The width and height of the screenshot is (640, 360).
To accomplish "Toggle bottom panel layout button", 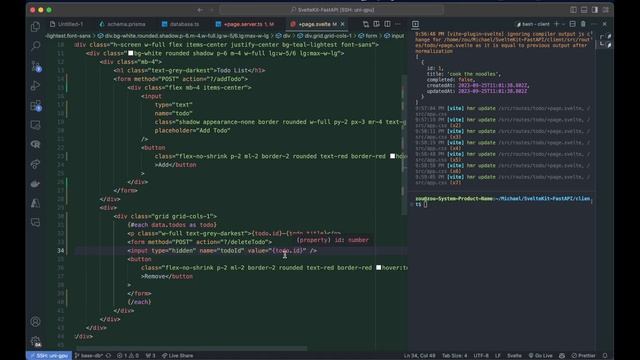I will pos(584,10).
